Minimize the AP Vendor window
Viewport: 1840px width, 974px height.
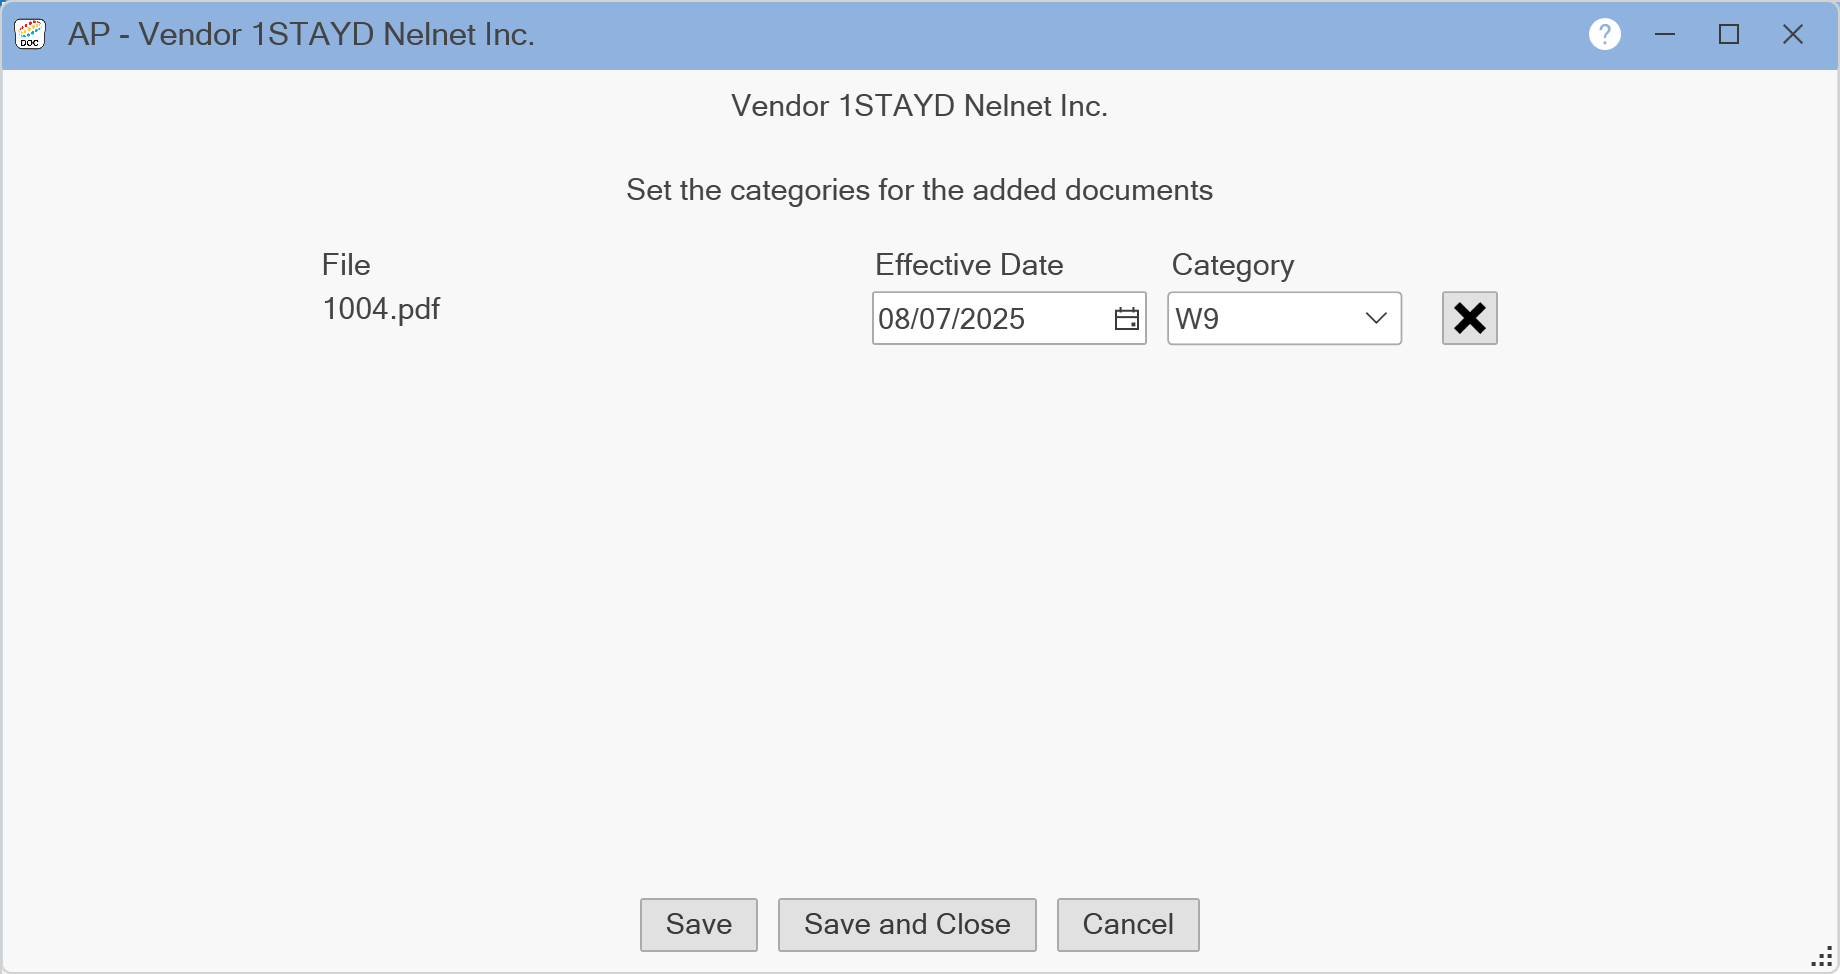1665,35
